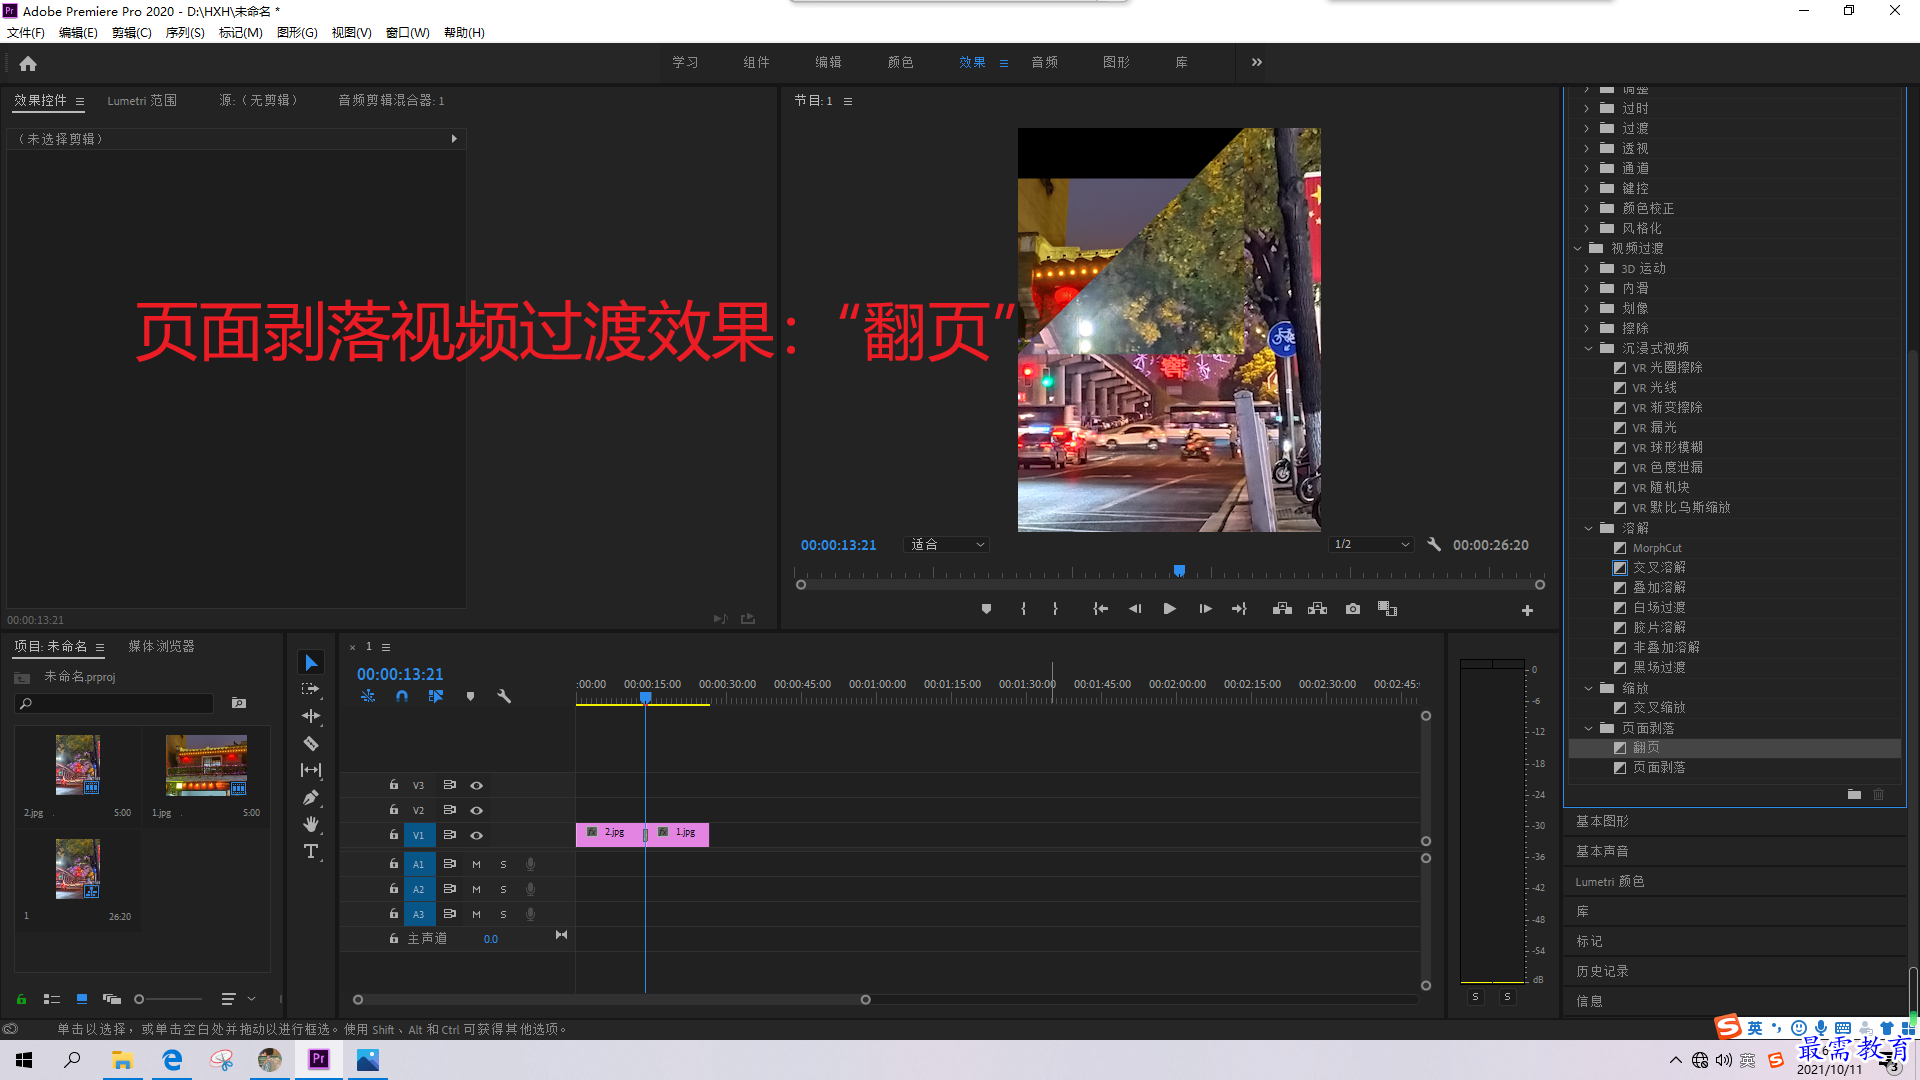Open program monitor button editor plus
Screen dimensions: 1920x1080
point(1527,610)
